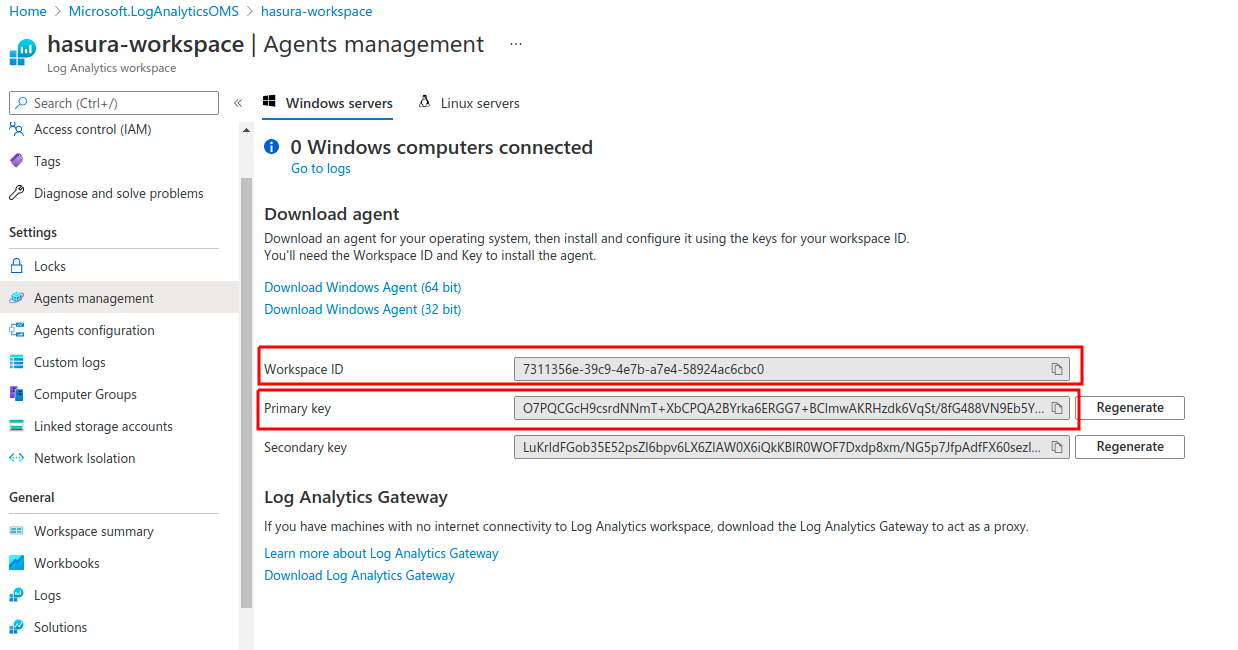Regenerate the Primary key
This screenshot has width=1238, height=650.
pos(1129,408)
